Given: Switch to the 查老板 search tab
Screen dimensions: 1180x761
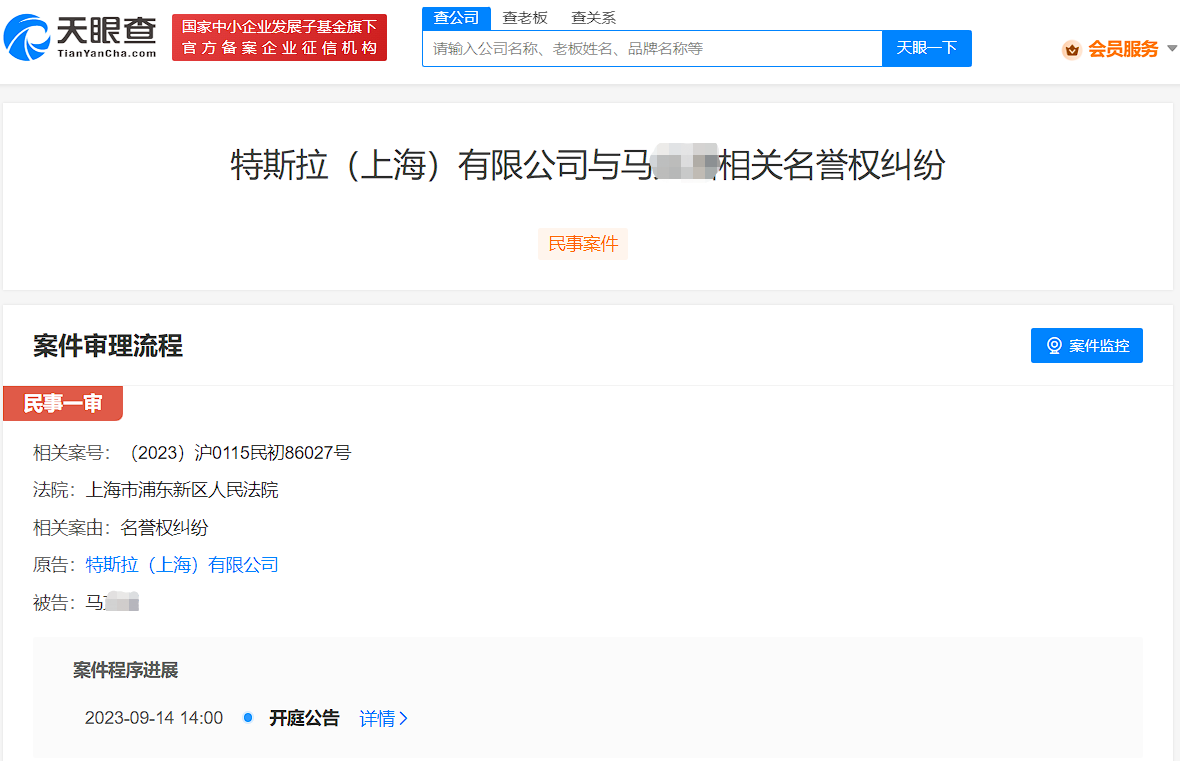Looking at the screenshot, I should [x=525, y=18].
